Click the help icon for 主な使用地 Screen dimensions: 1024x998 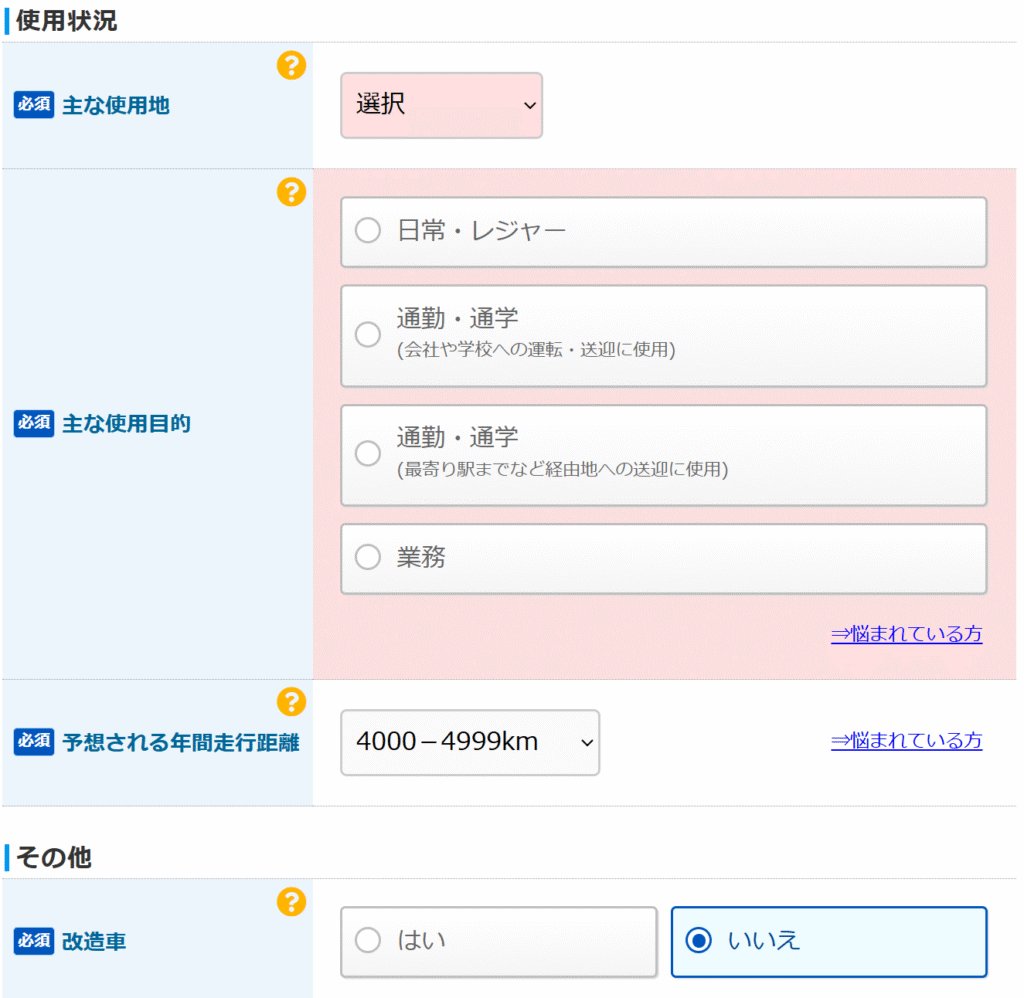(291, 66)
